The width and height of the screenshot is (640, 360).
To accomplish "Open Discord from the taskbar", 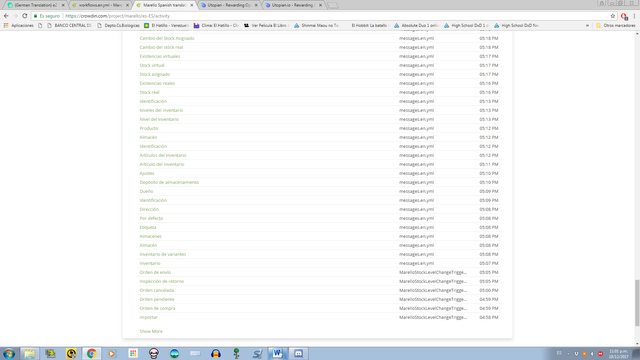I will tap(298, 353).
